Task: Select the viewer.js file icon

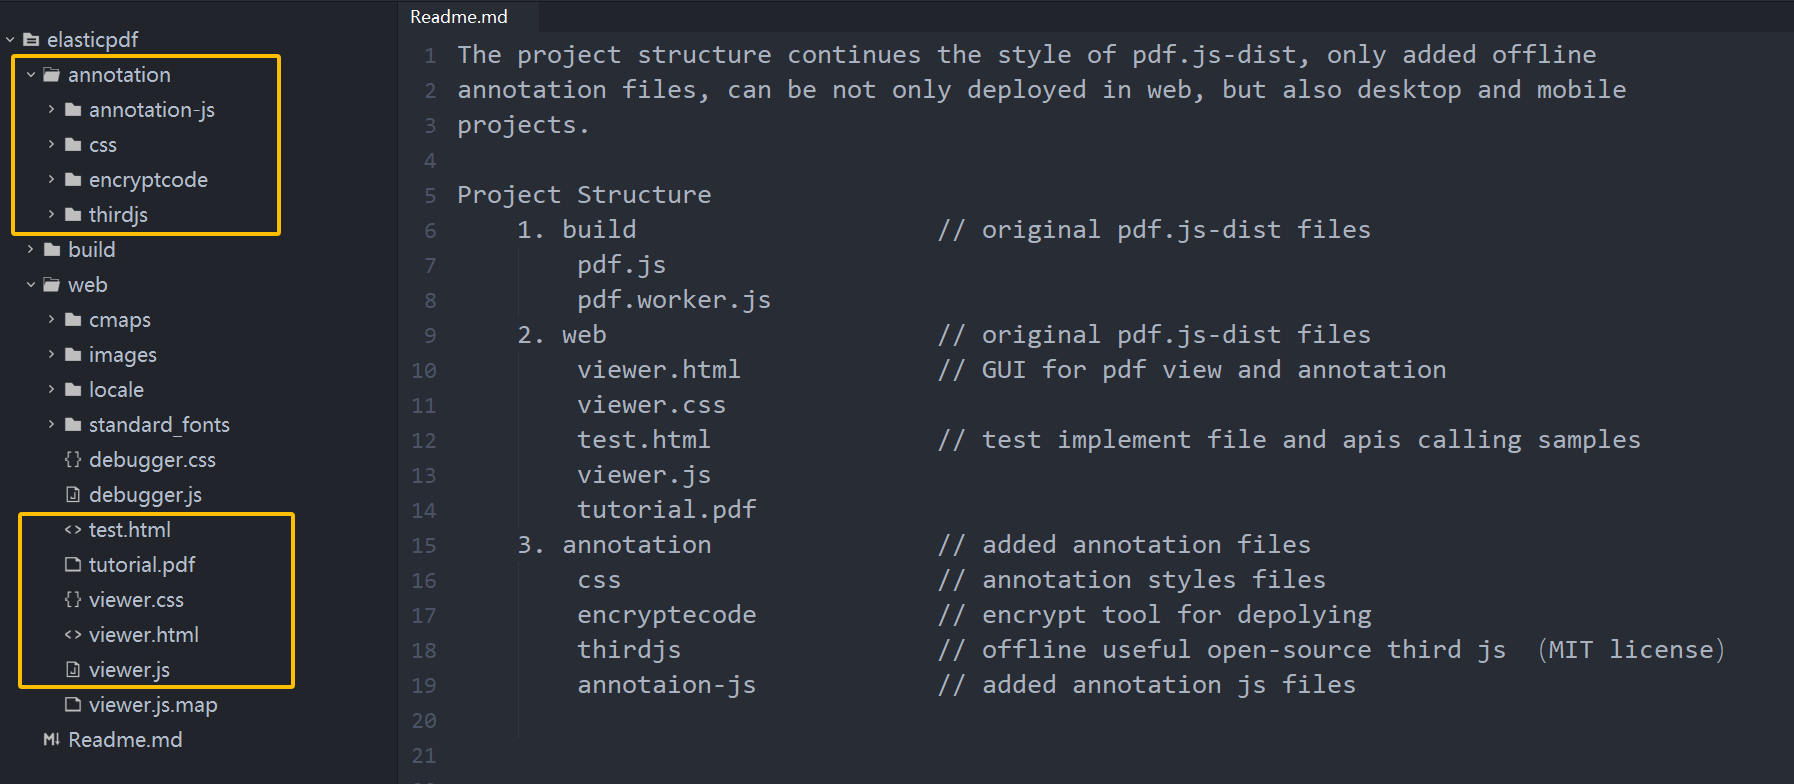Action: pyautogui.click(x=72, y=670)
